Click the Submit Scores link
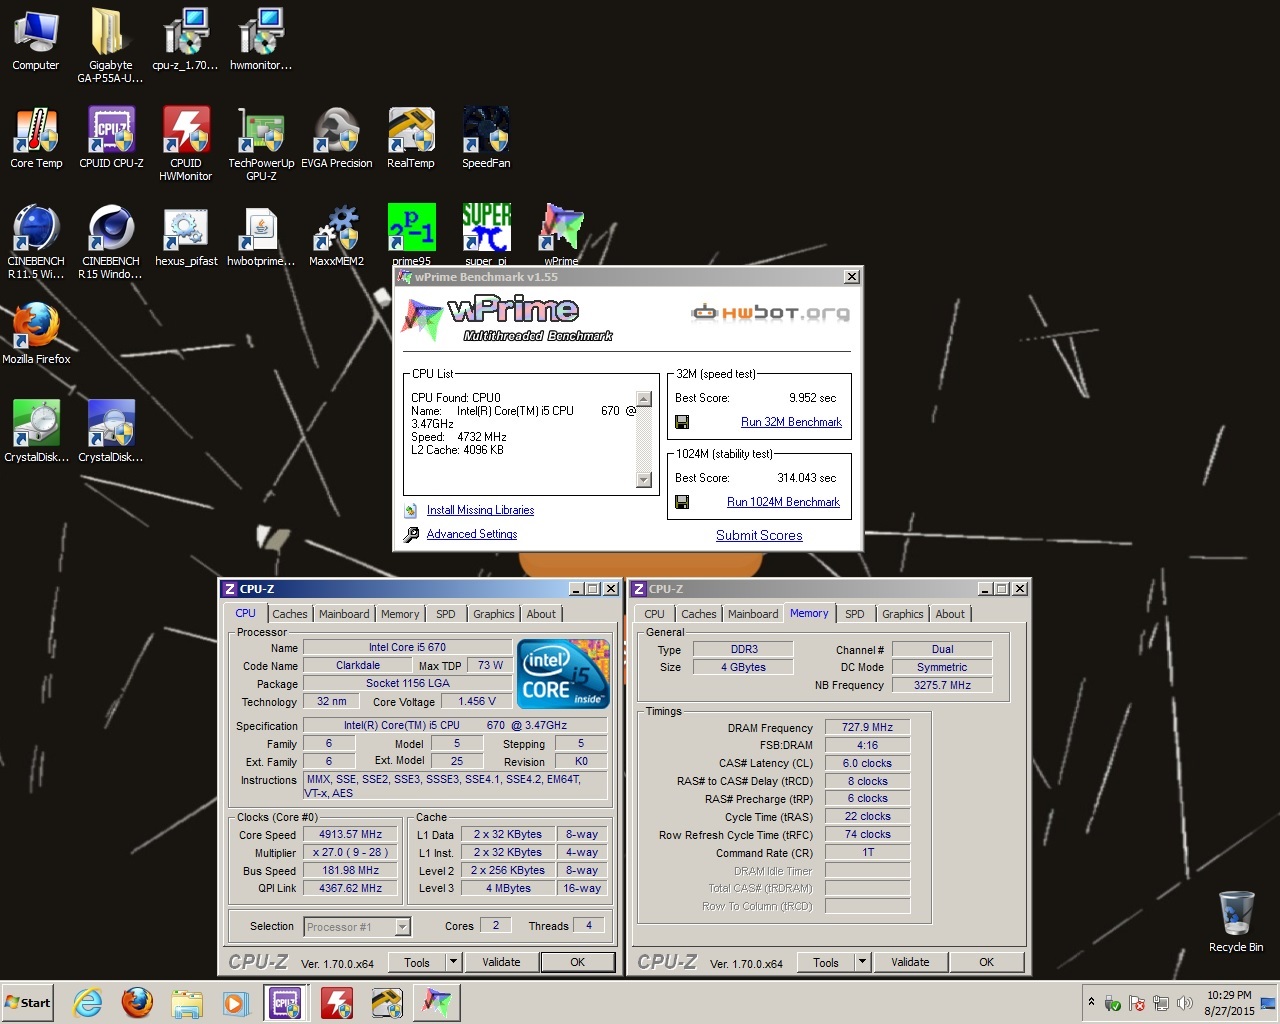The height and width of the screenshot is (1024, 1280). click(x=759, y=535)
